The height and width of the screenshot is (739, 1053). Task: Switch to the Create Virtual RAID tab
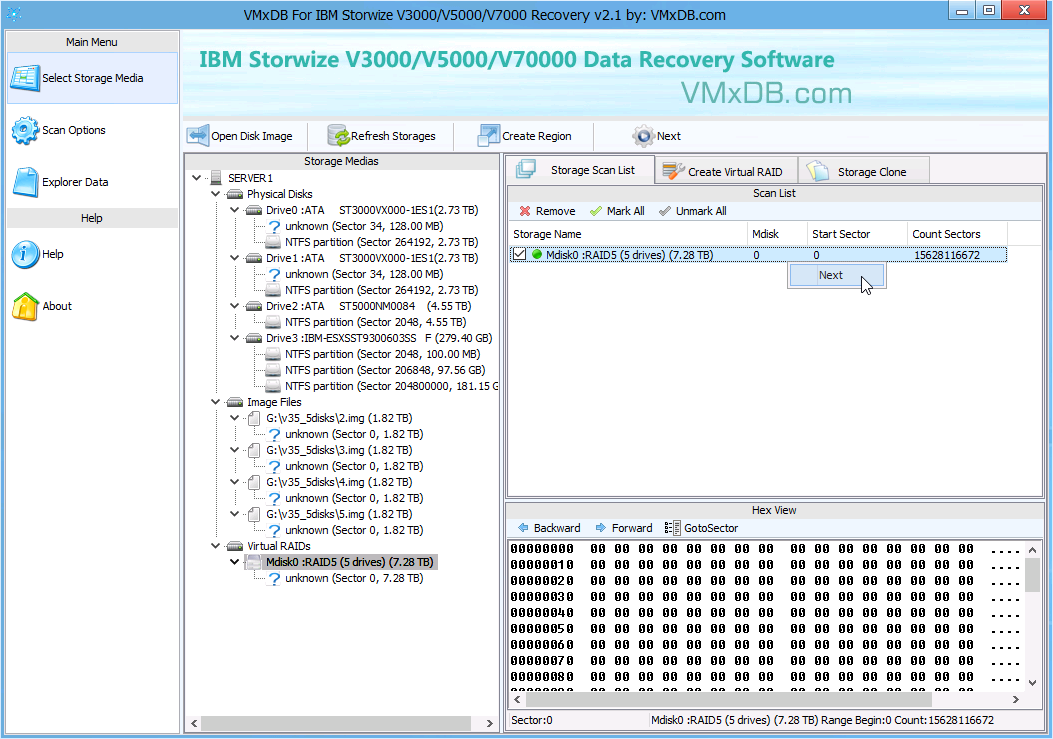[x=725, y=171]
